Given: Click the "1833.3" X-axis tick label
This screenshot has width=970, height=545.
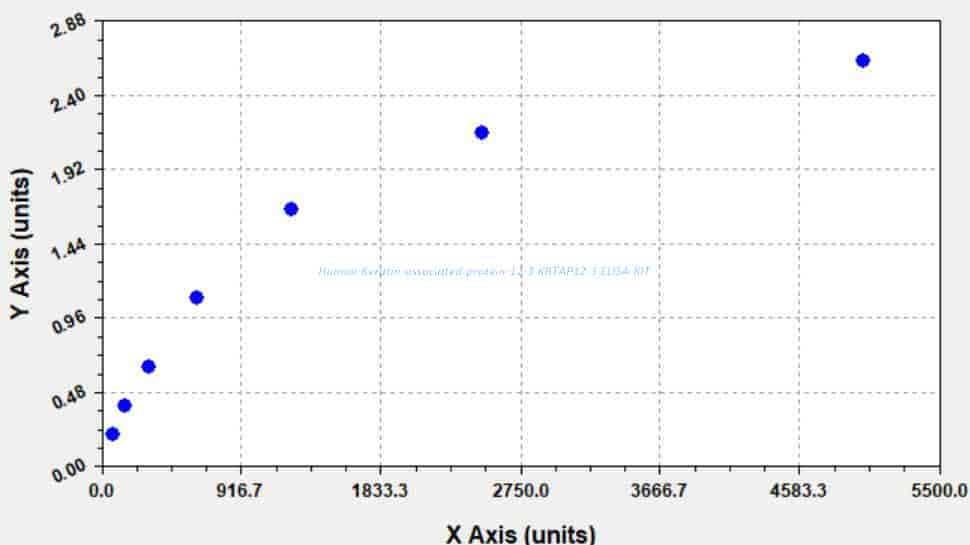Looking at the screenshot, I should tap(380, 491).
